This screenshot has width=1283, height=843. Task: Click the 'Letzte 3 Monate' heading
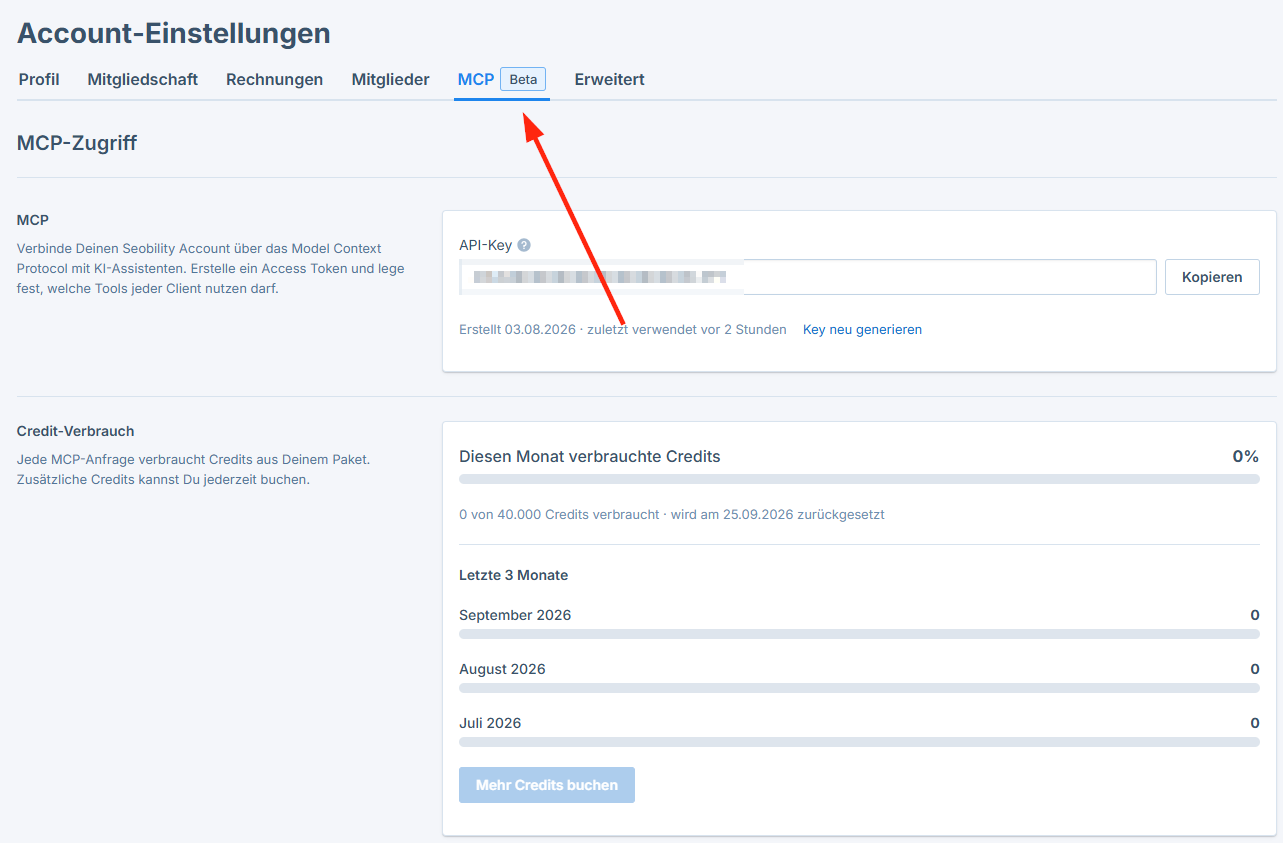(514, 575)
